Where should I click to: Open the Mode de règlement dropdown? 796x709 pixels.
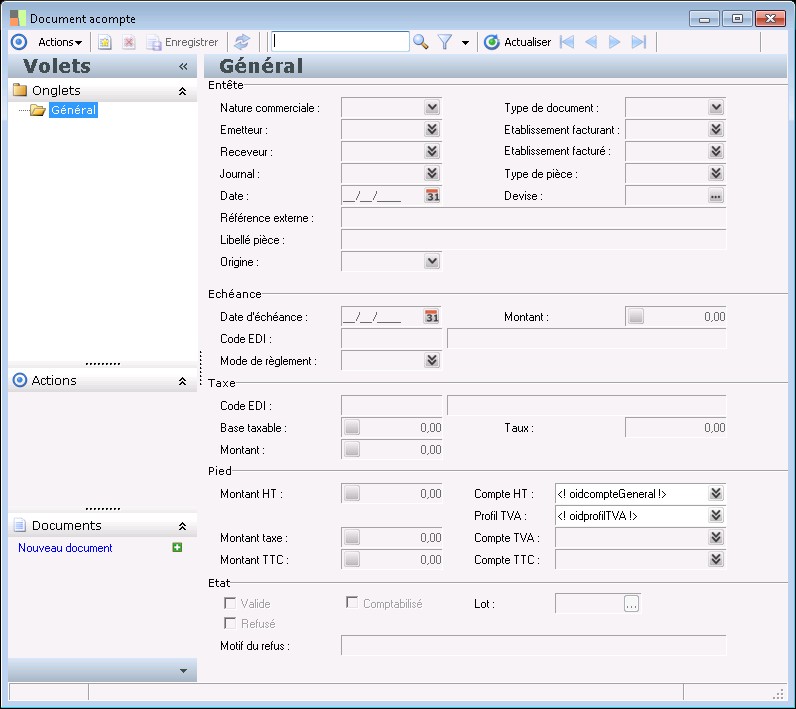pyautogui.click(x=432, y=361)
